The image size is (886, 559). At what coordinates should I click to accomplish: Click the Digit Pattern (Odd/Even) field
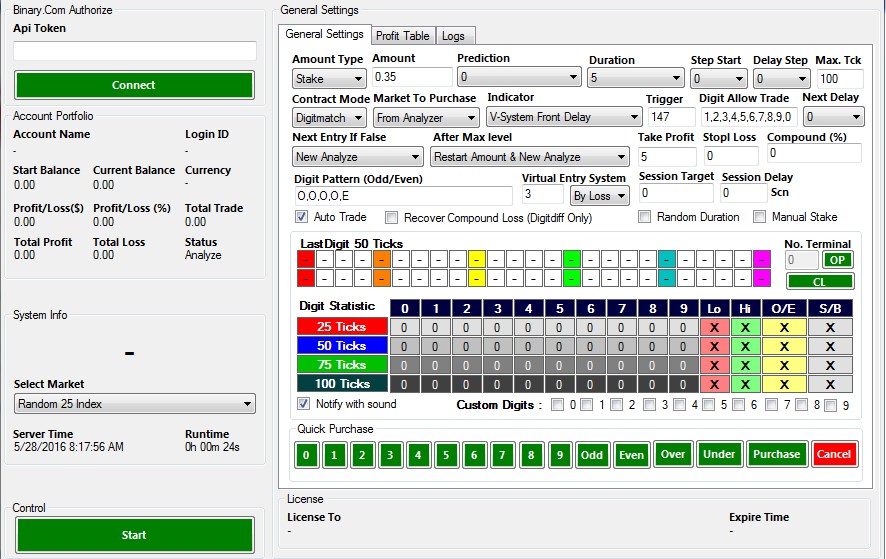coord(403,196)
